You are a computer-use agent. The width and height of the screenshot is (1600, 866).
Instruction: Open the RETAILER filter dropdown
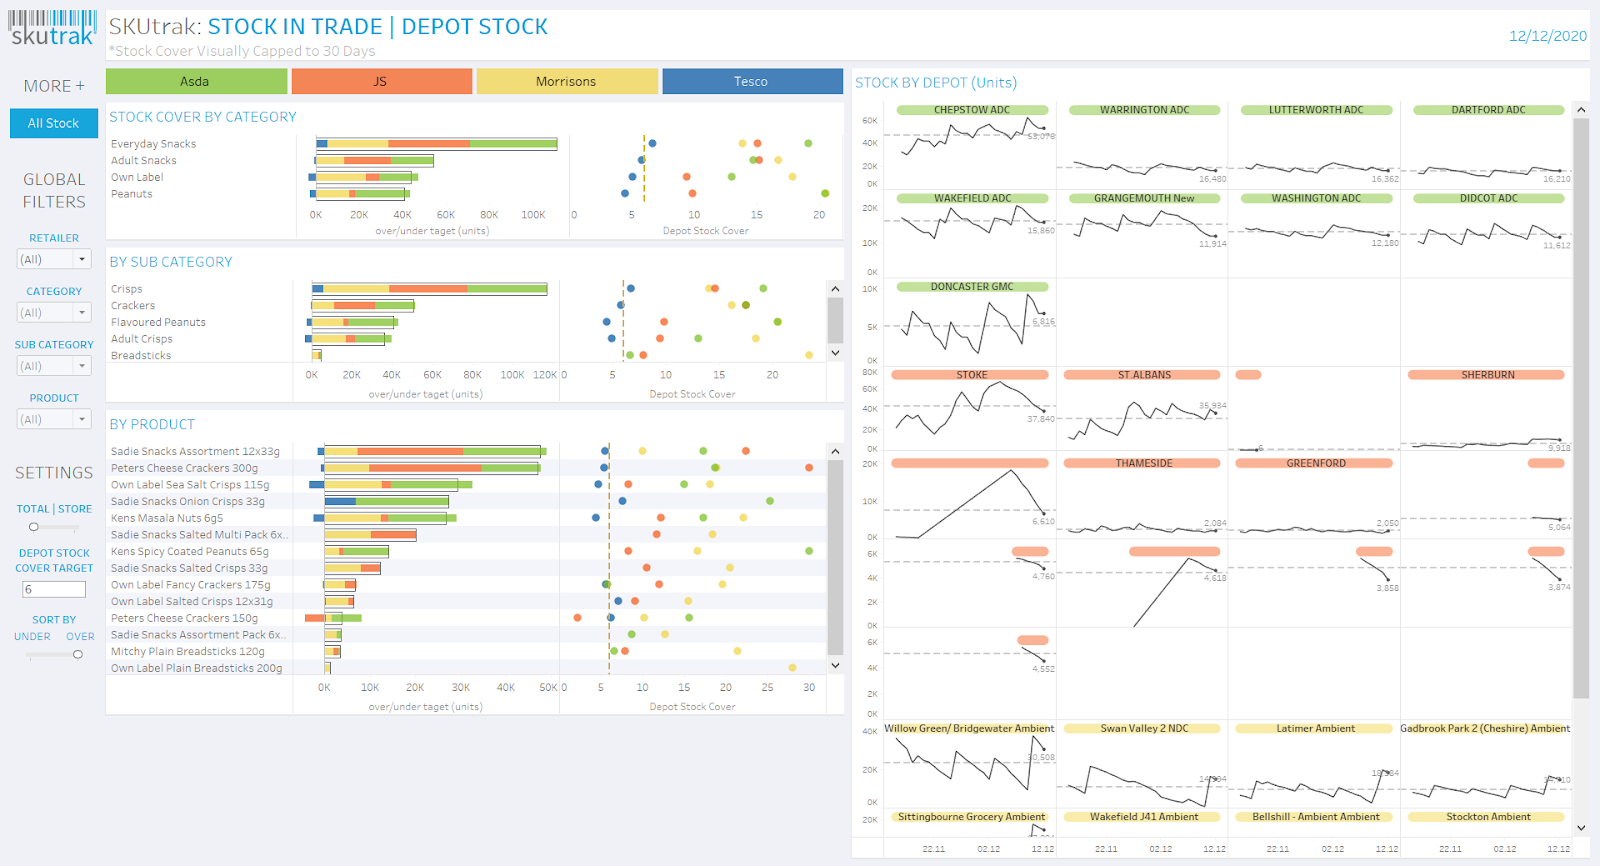coord(54,259)
